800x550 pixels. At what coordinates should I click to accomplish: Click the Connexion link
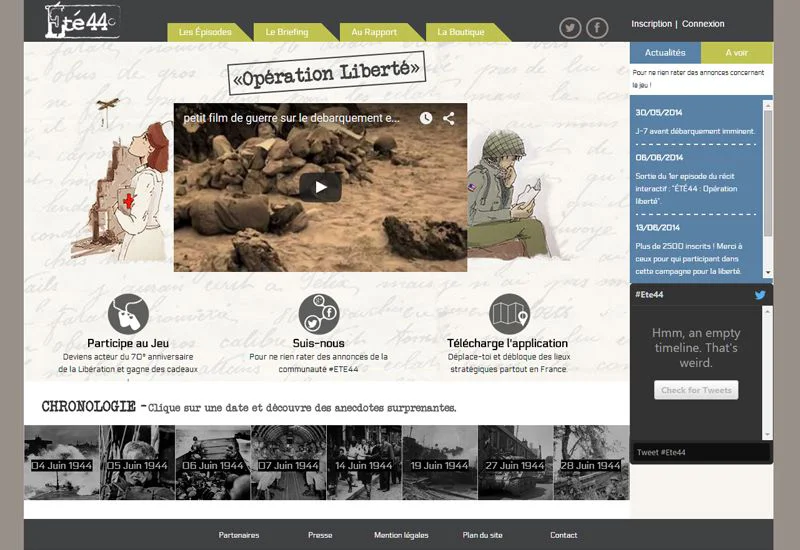pos(703,24)
